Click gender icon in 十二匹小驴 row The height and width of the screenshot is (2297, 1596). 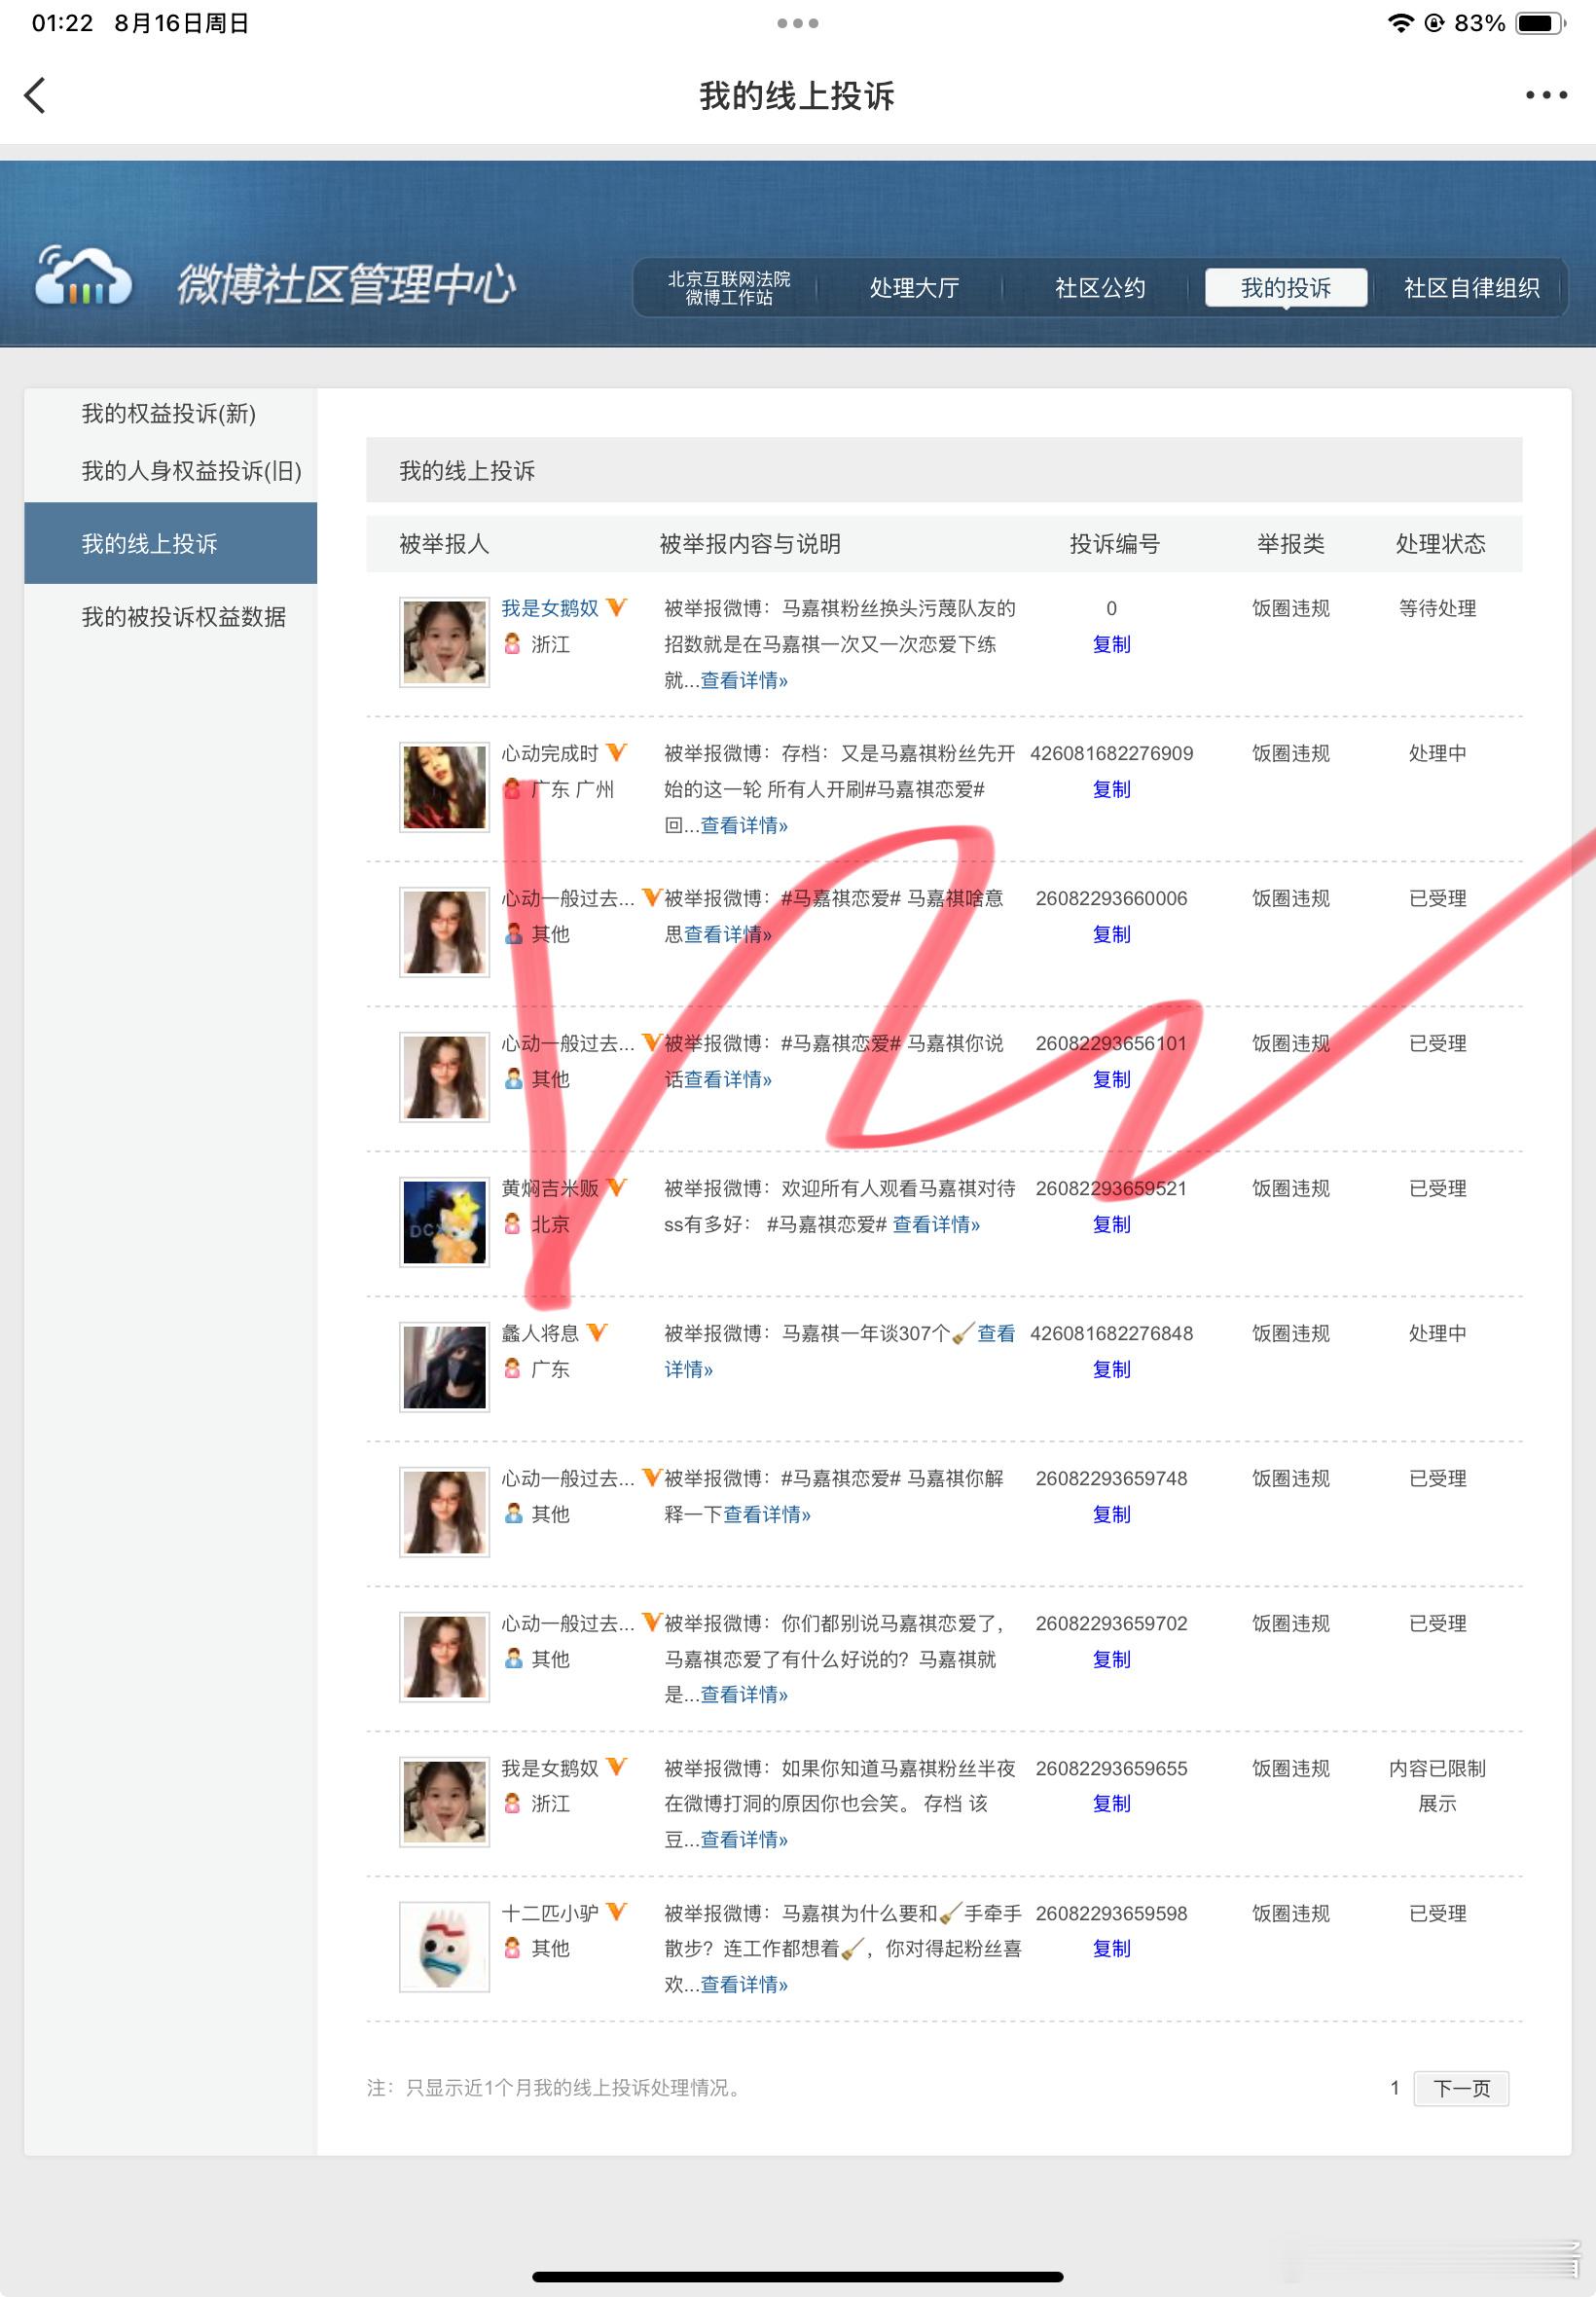pyautogui.click(x=513, y=1948)
